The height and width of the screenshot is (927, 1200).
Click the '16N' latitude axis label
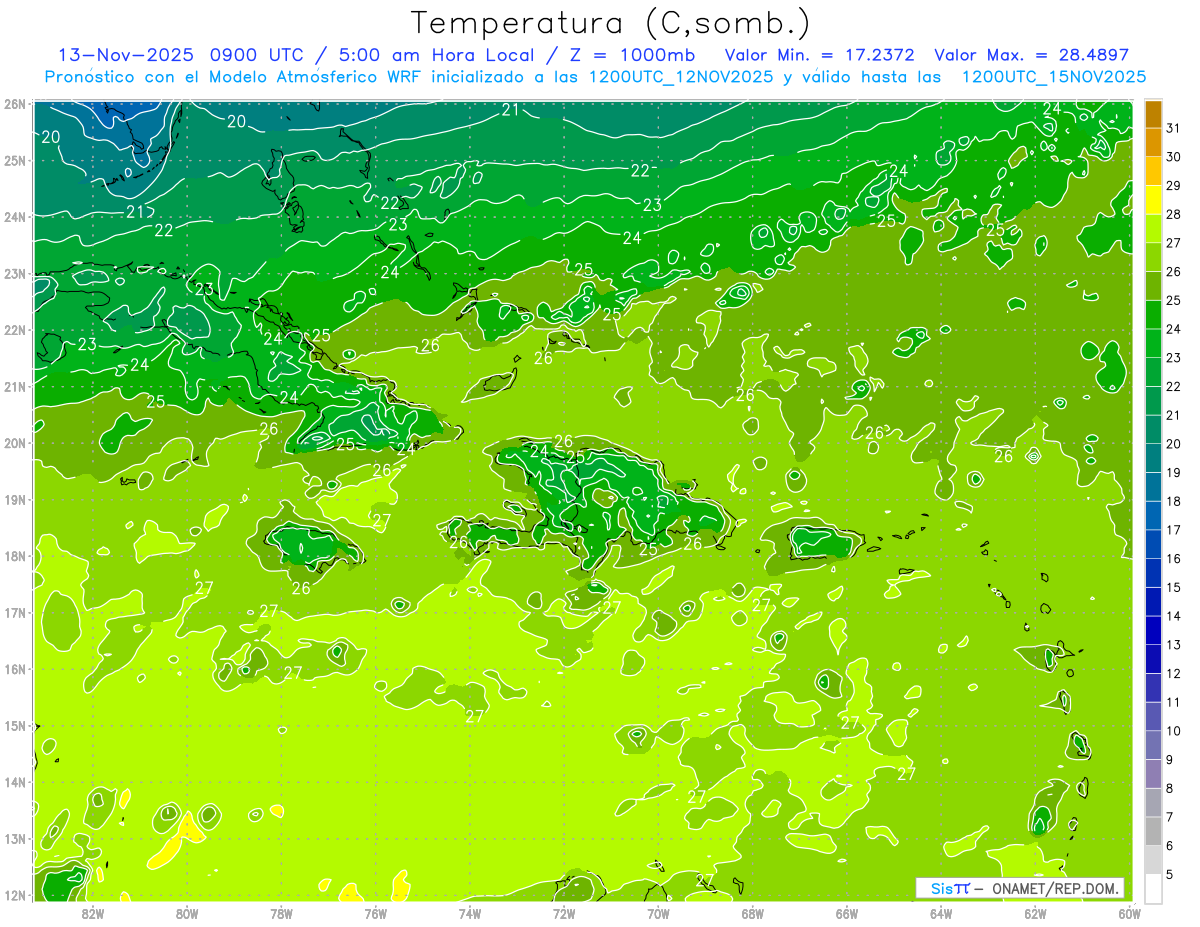[x=15, y=669]
